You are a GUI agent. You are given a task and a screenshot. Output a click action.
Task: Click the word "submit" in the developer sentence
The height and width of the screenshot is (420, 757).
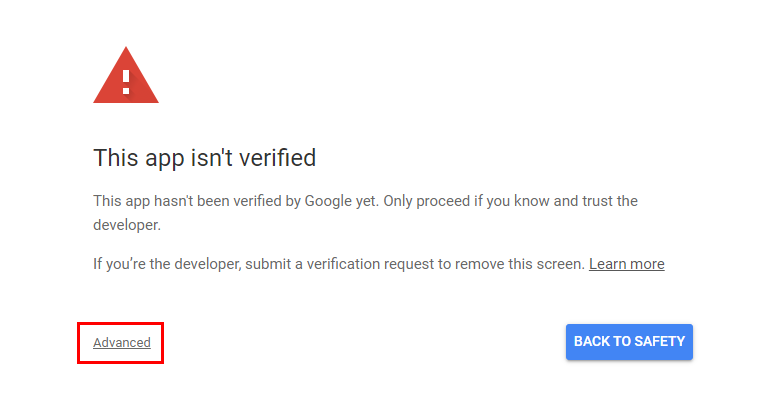[x=267, y=264]
